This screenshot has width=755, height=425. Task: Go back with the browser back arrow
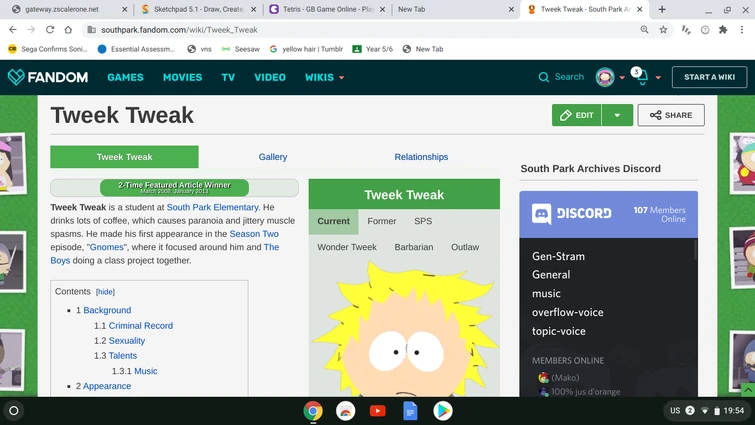(x=13, y=30)
